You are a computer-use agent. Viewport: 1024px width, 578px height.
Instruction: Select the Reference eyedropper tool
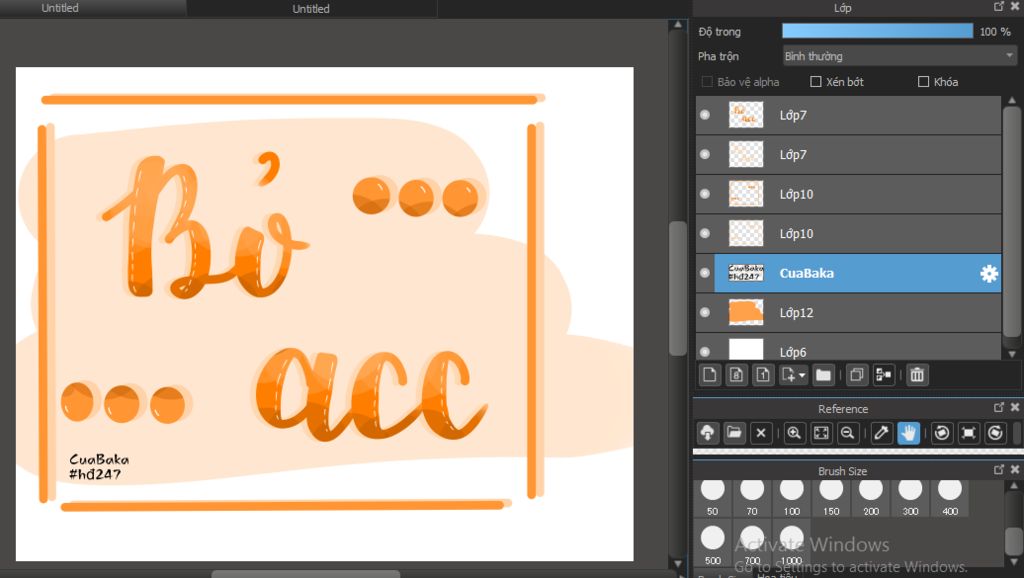point(881,433)
